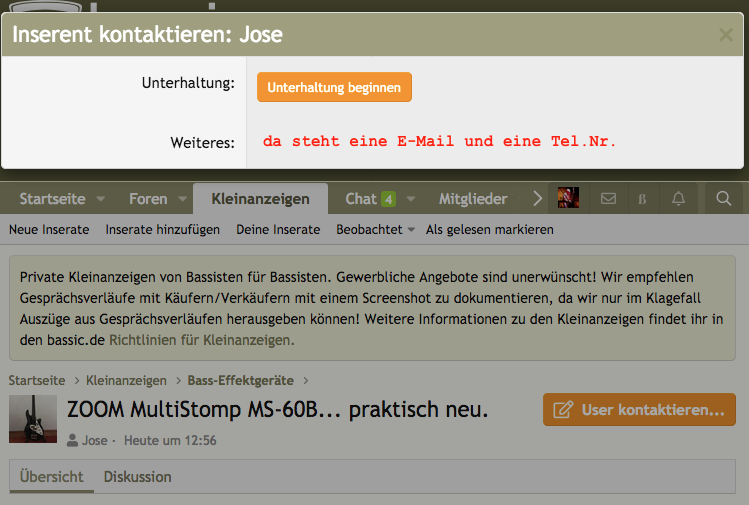Switch to the Diskussion tab
The height and width of the screenshot is (505, 749).
(138, 476)
